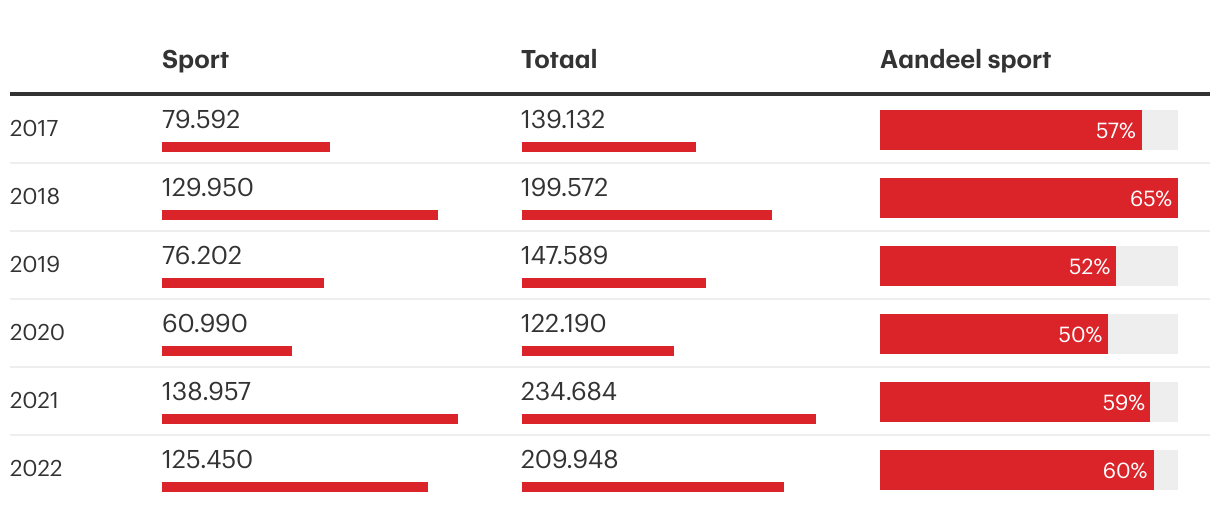The image size is (1220, 512).
Task: Click the Sport value 79.592
Action: point(201,120)
